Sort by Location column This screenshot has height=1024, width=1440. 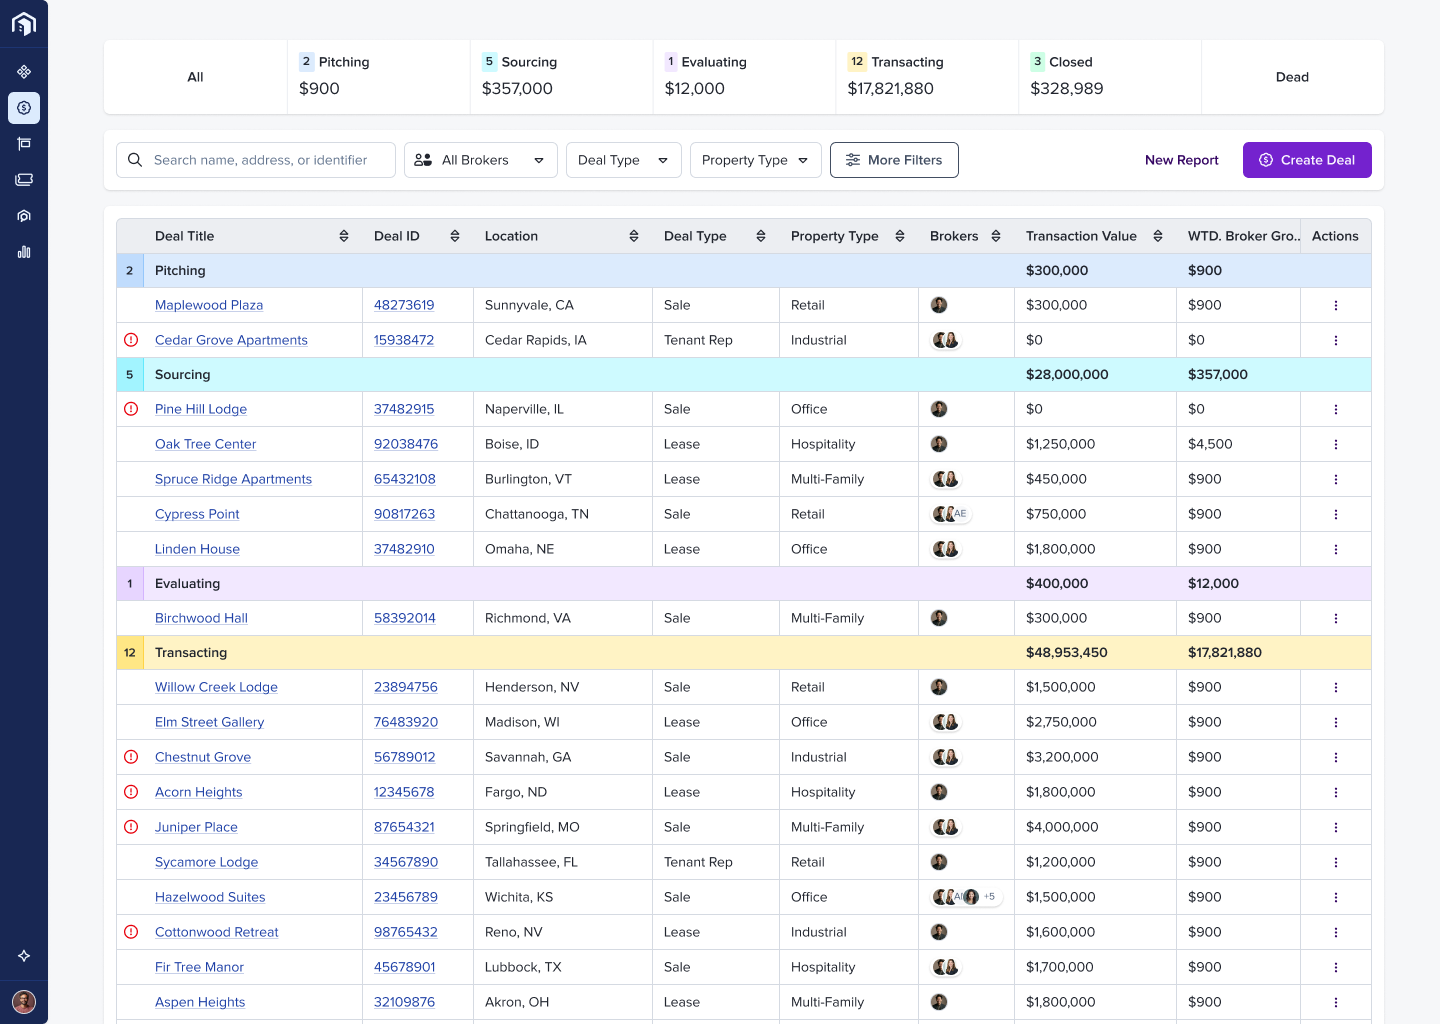pyautogui.click(x=634, y=236)
